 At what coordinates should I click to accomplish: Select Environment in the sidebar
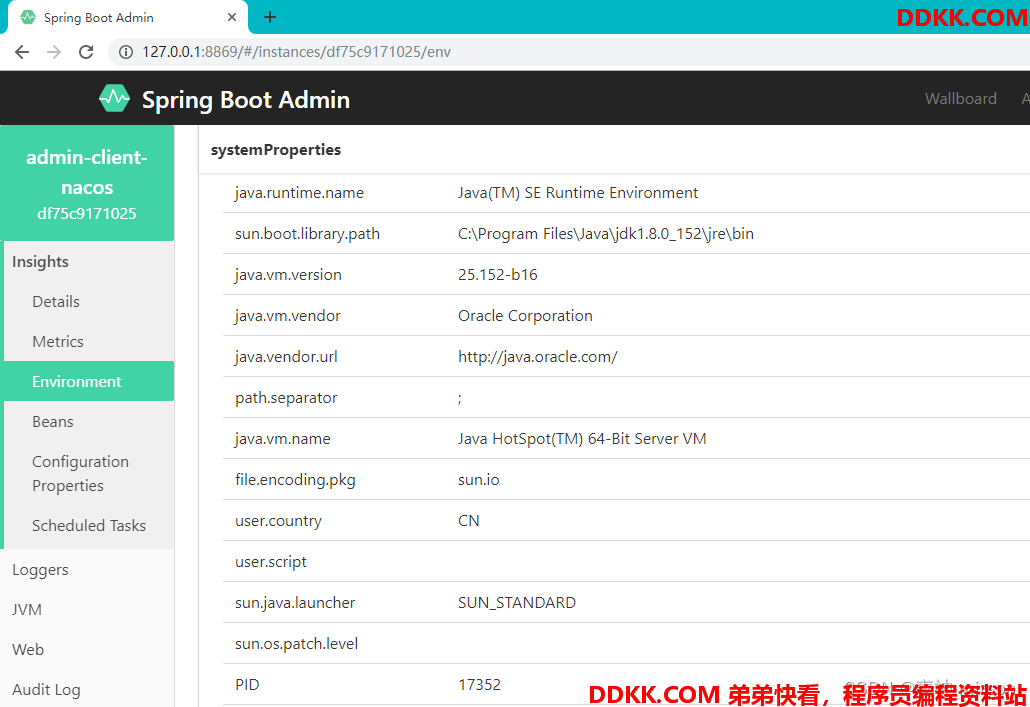pyautogui.click(x=89, y=381)
